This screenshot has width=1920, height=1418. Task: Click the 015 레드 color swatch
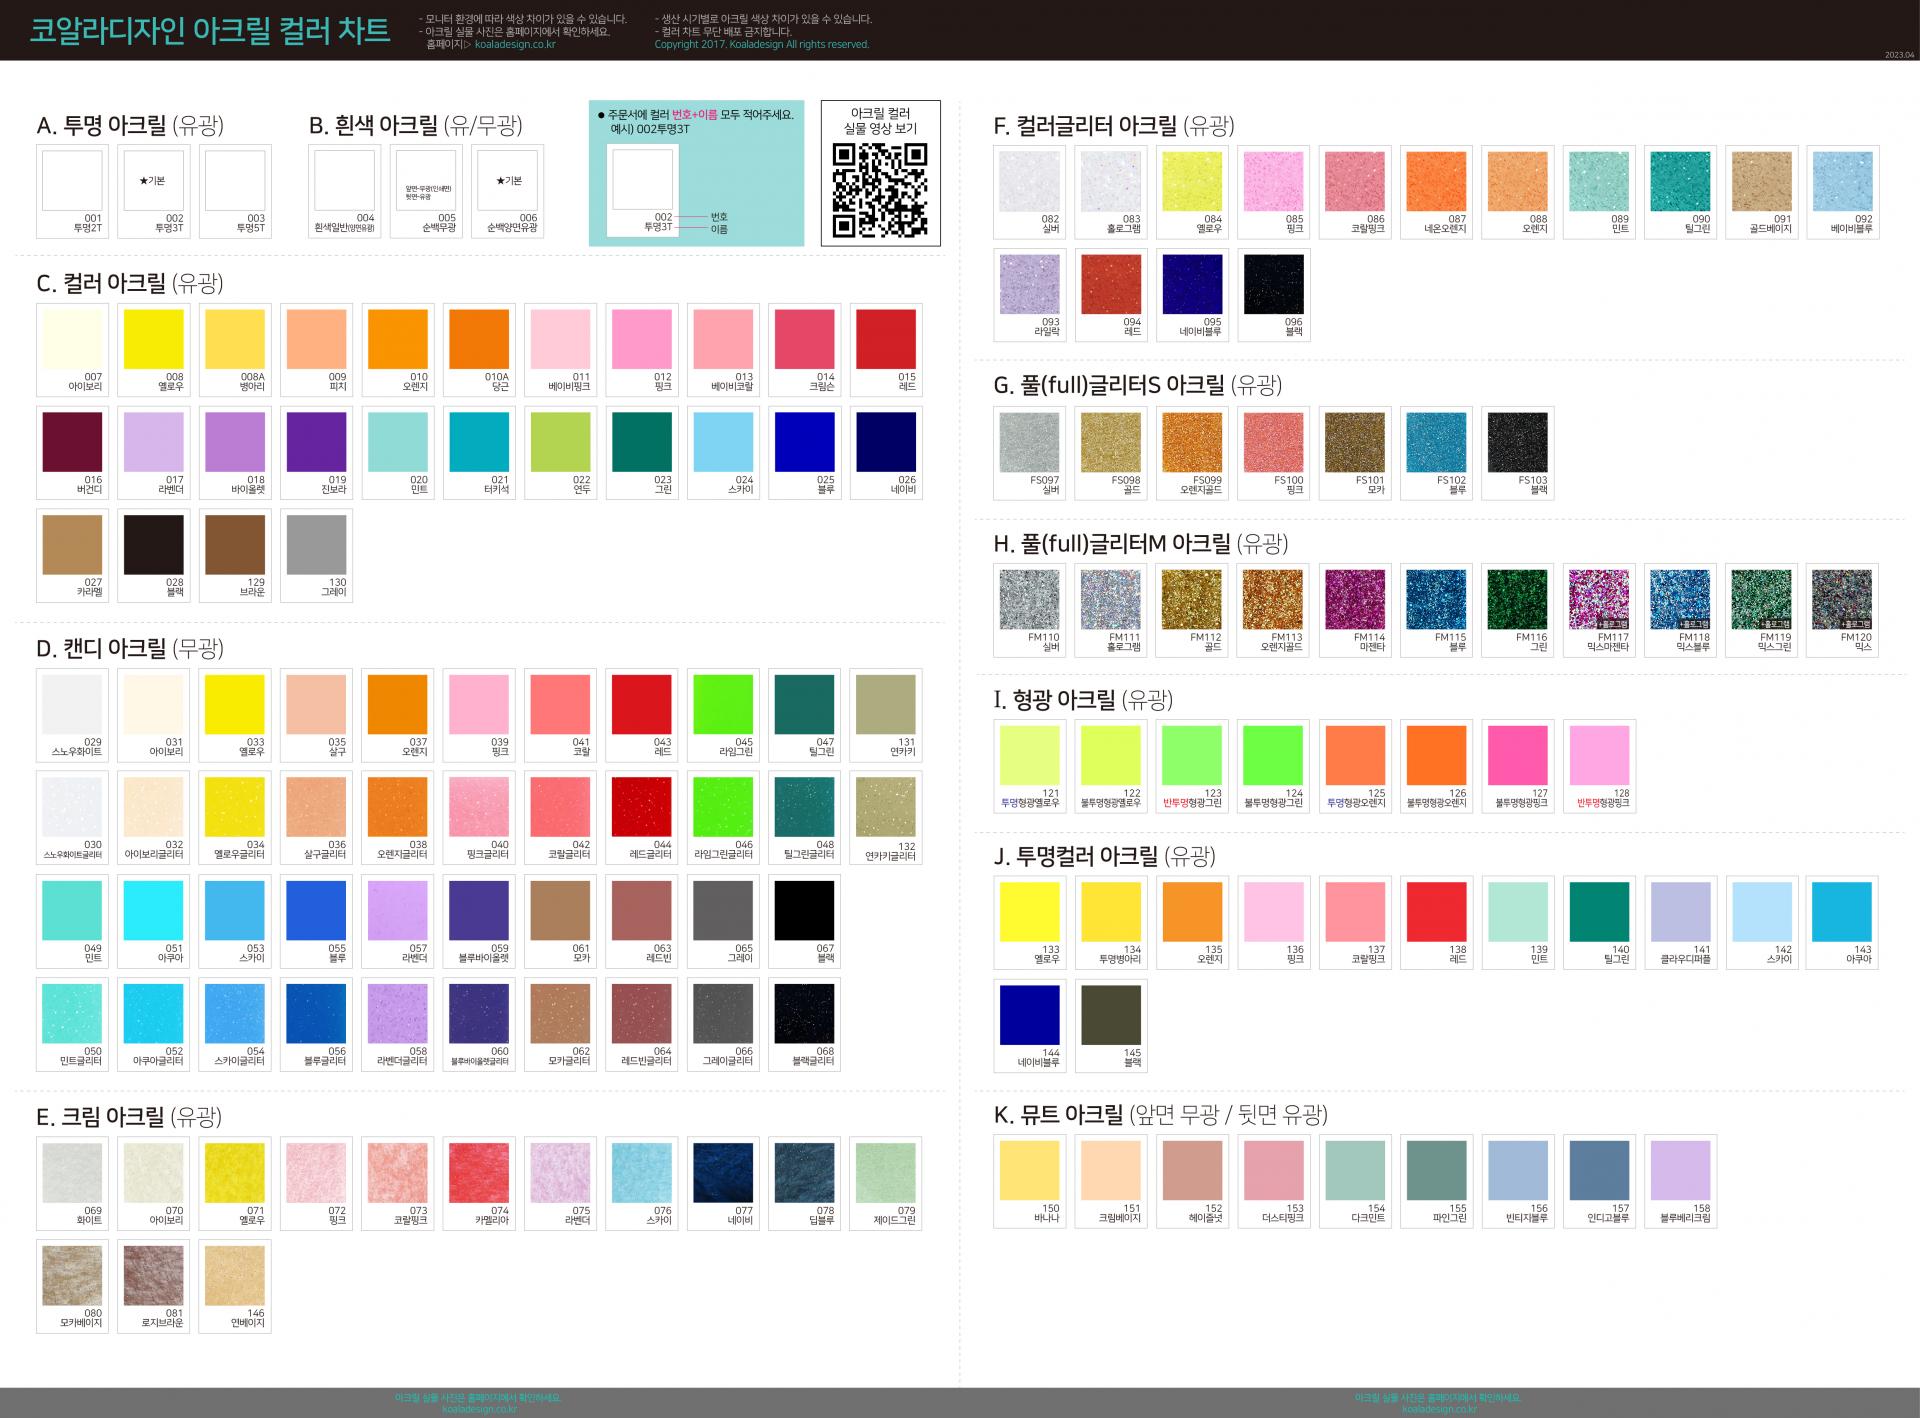tap(886, 340)
